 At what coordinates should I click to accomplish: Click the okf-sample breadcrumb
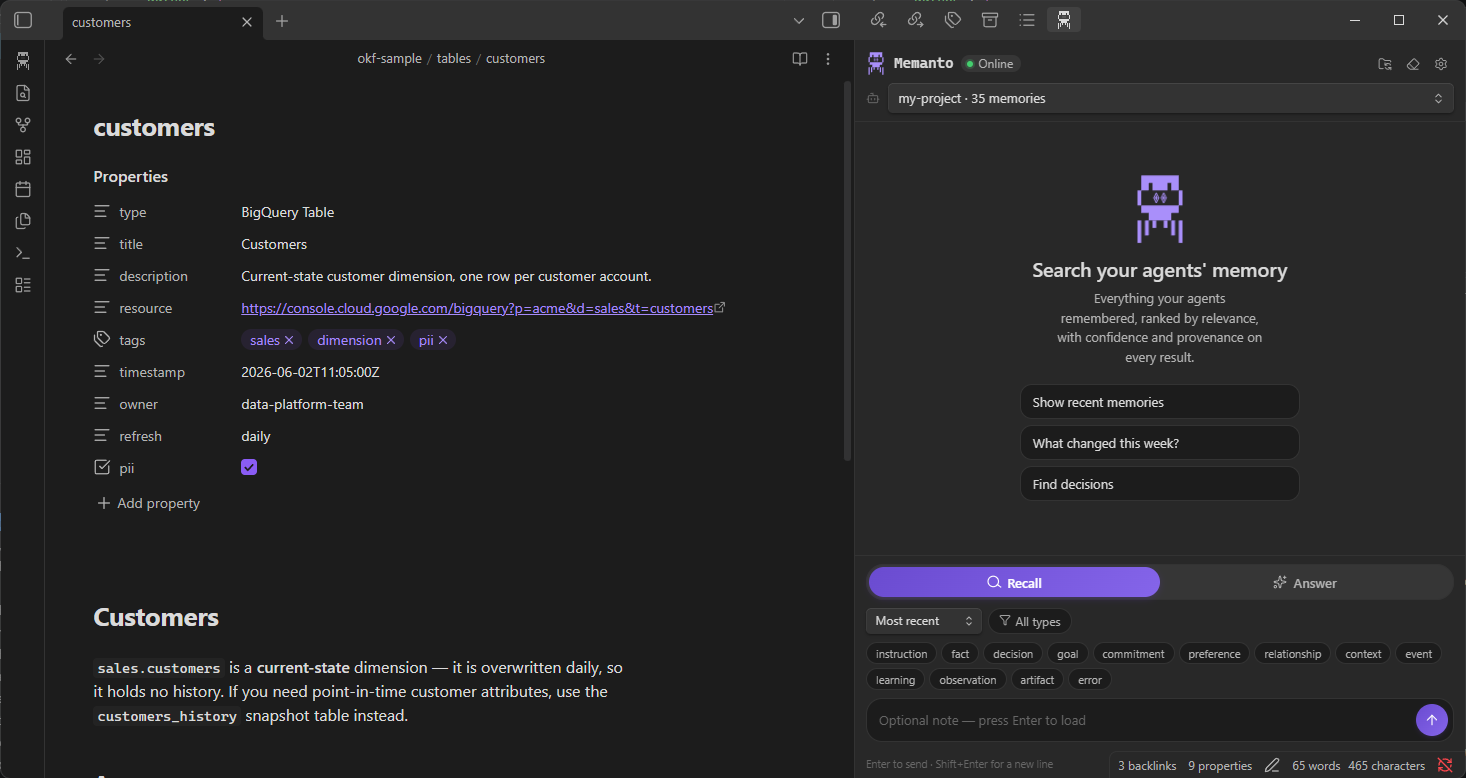[389, 59]
